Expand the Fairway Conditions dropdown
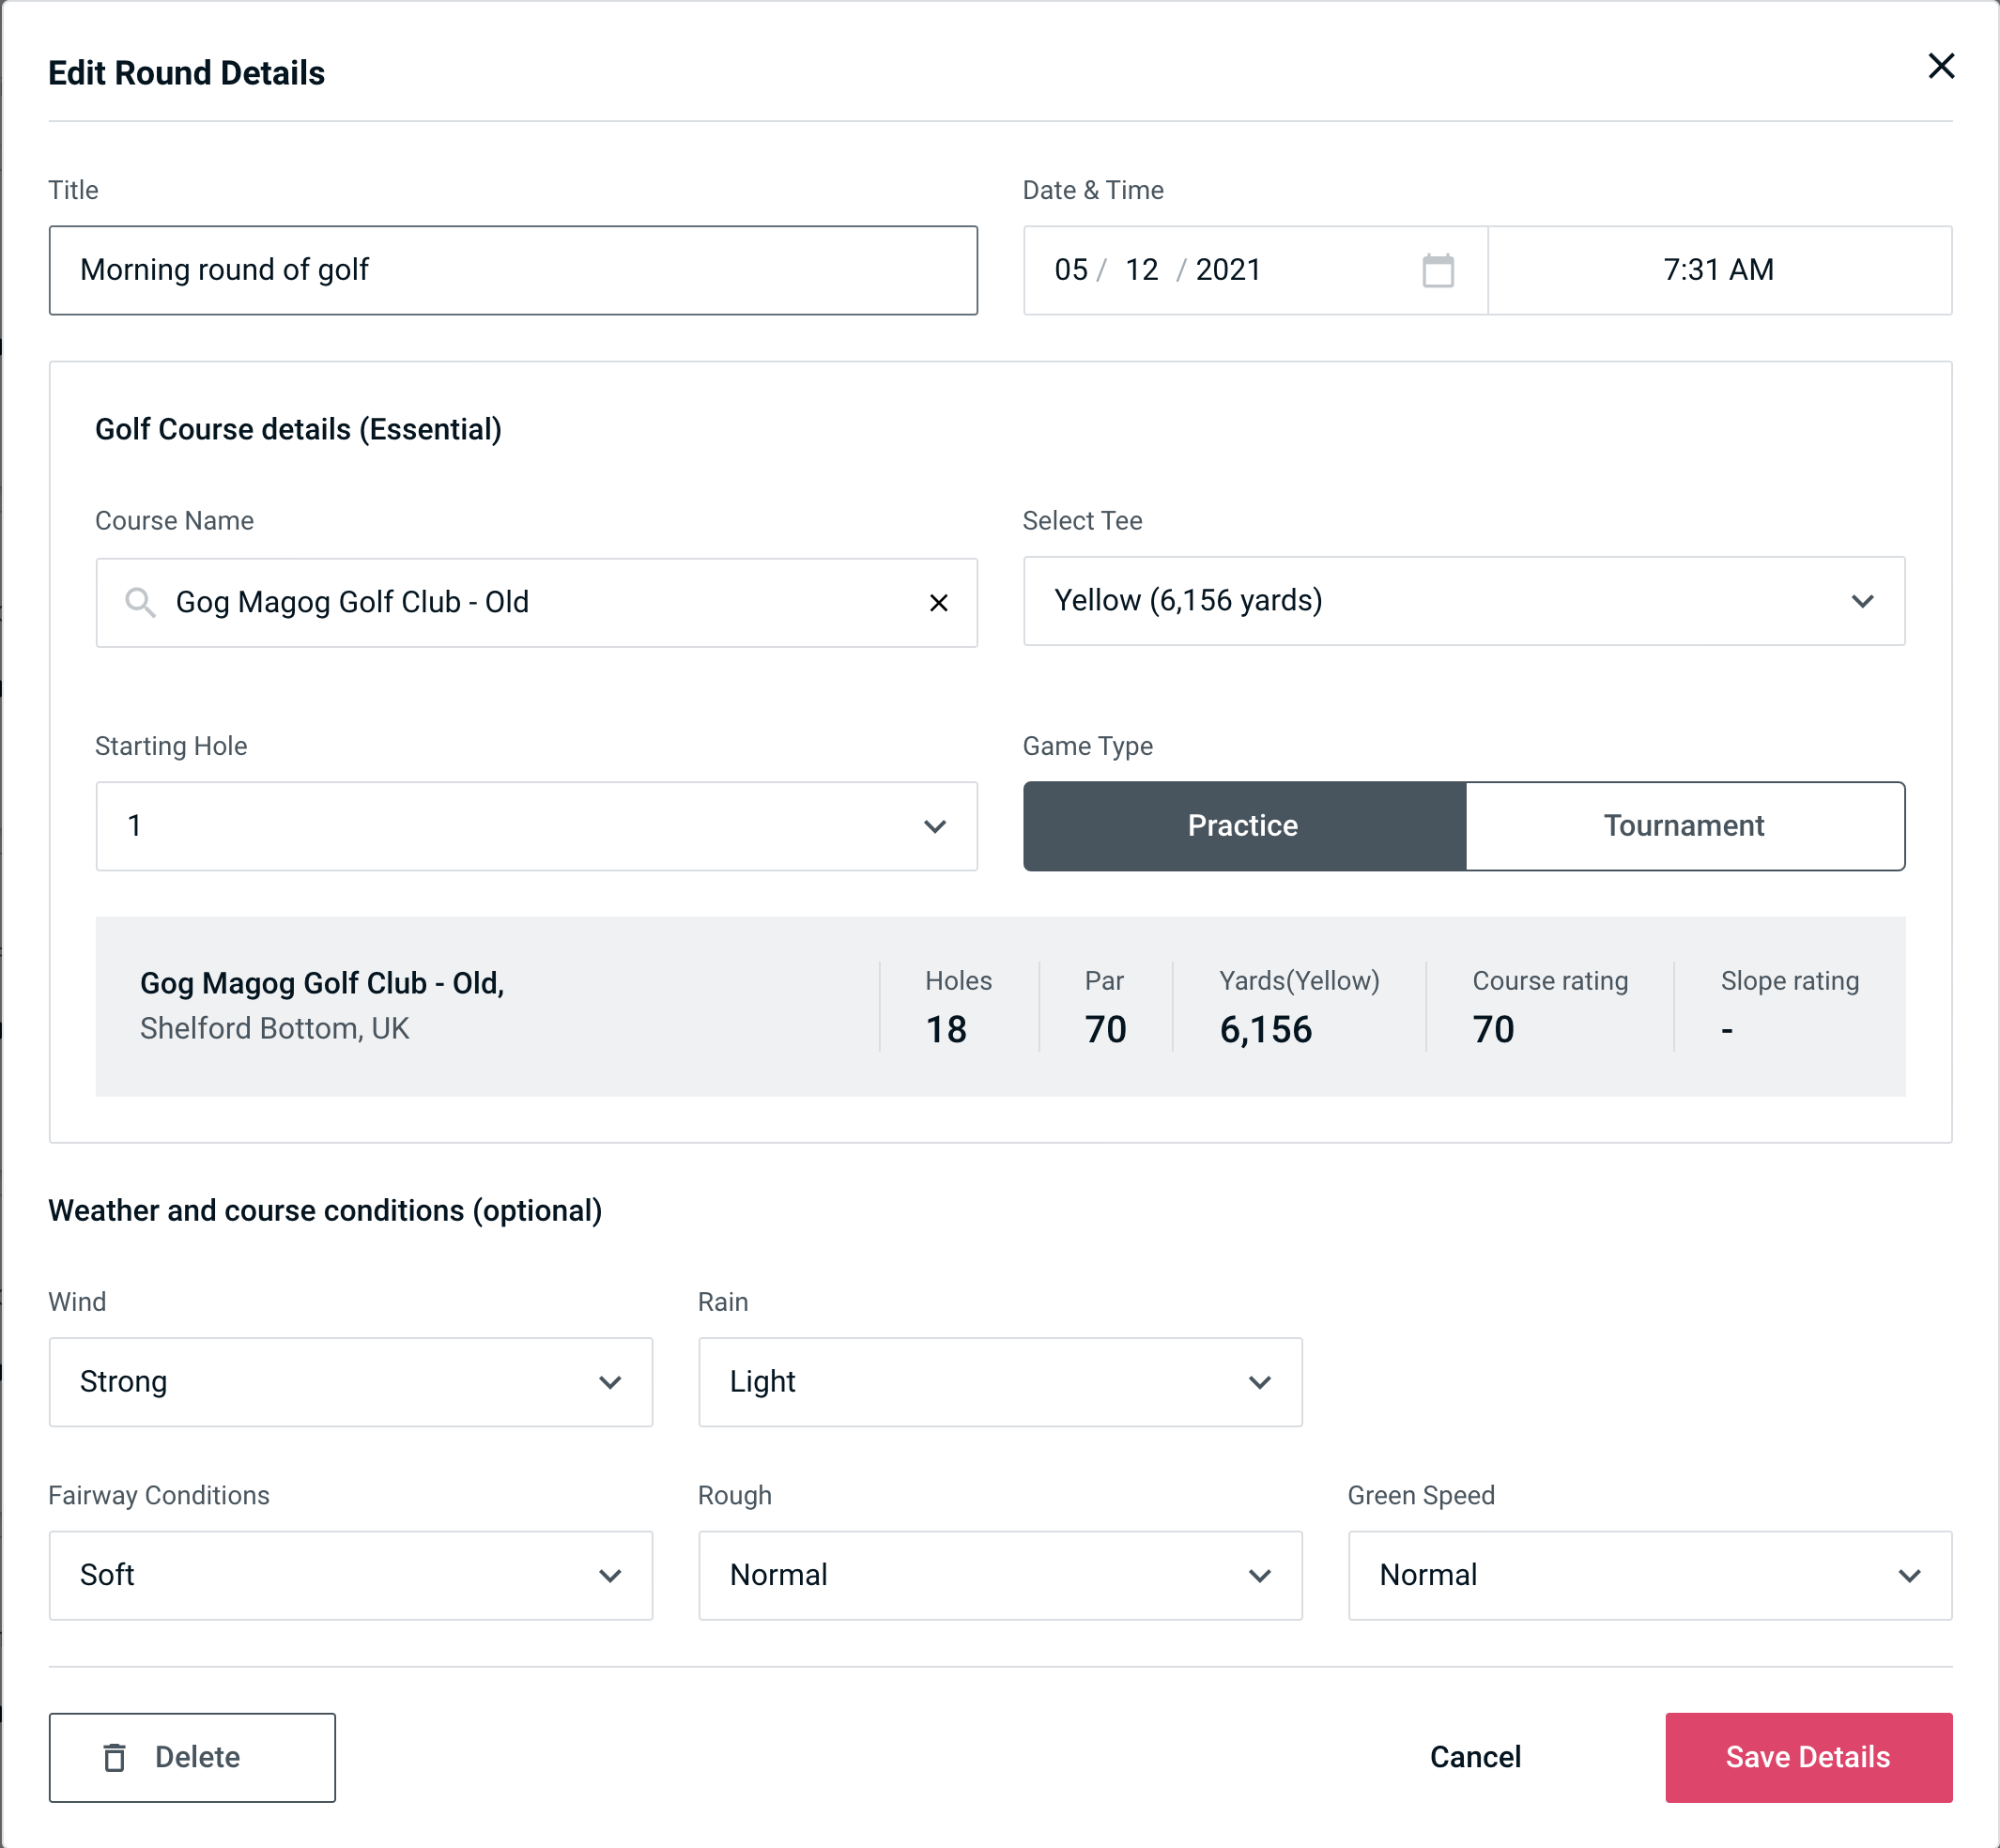The image size is (2000, 1848). [x=348, y=1575]
